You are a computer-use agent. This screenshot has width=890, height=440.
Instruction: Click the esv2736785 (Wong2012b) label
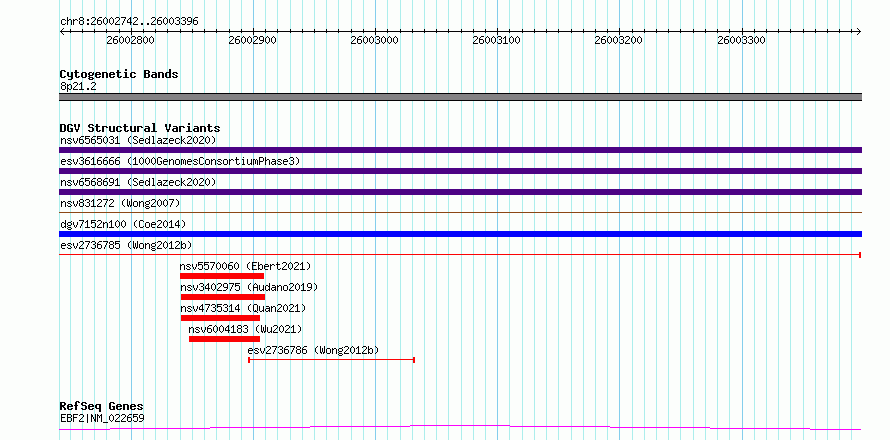[x=126, y=245]
